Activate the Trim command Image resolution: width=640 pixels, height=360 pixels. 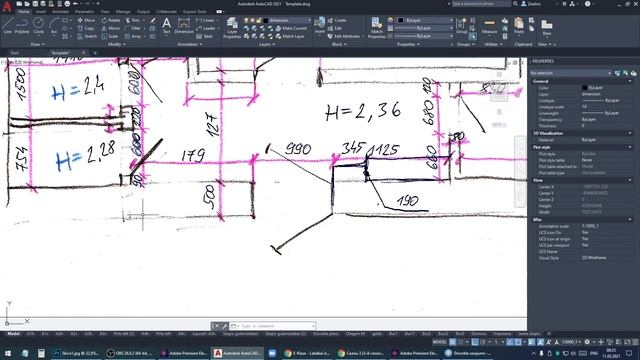coord(133,20)
